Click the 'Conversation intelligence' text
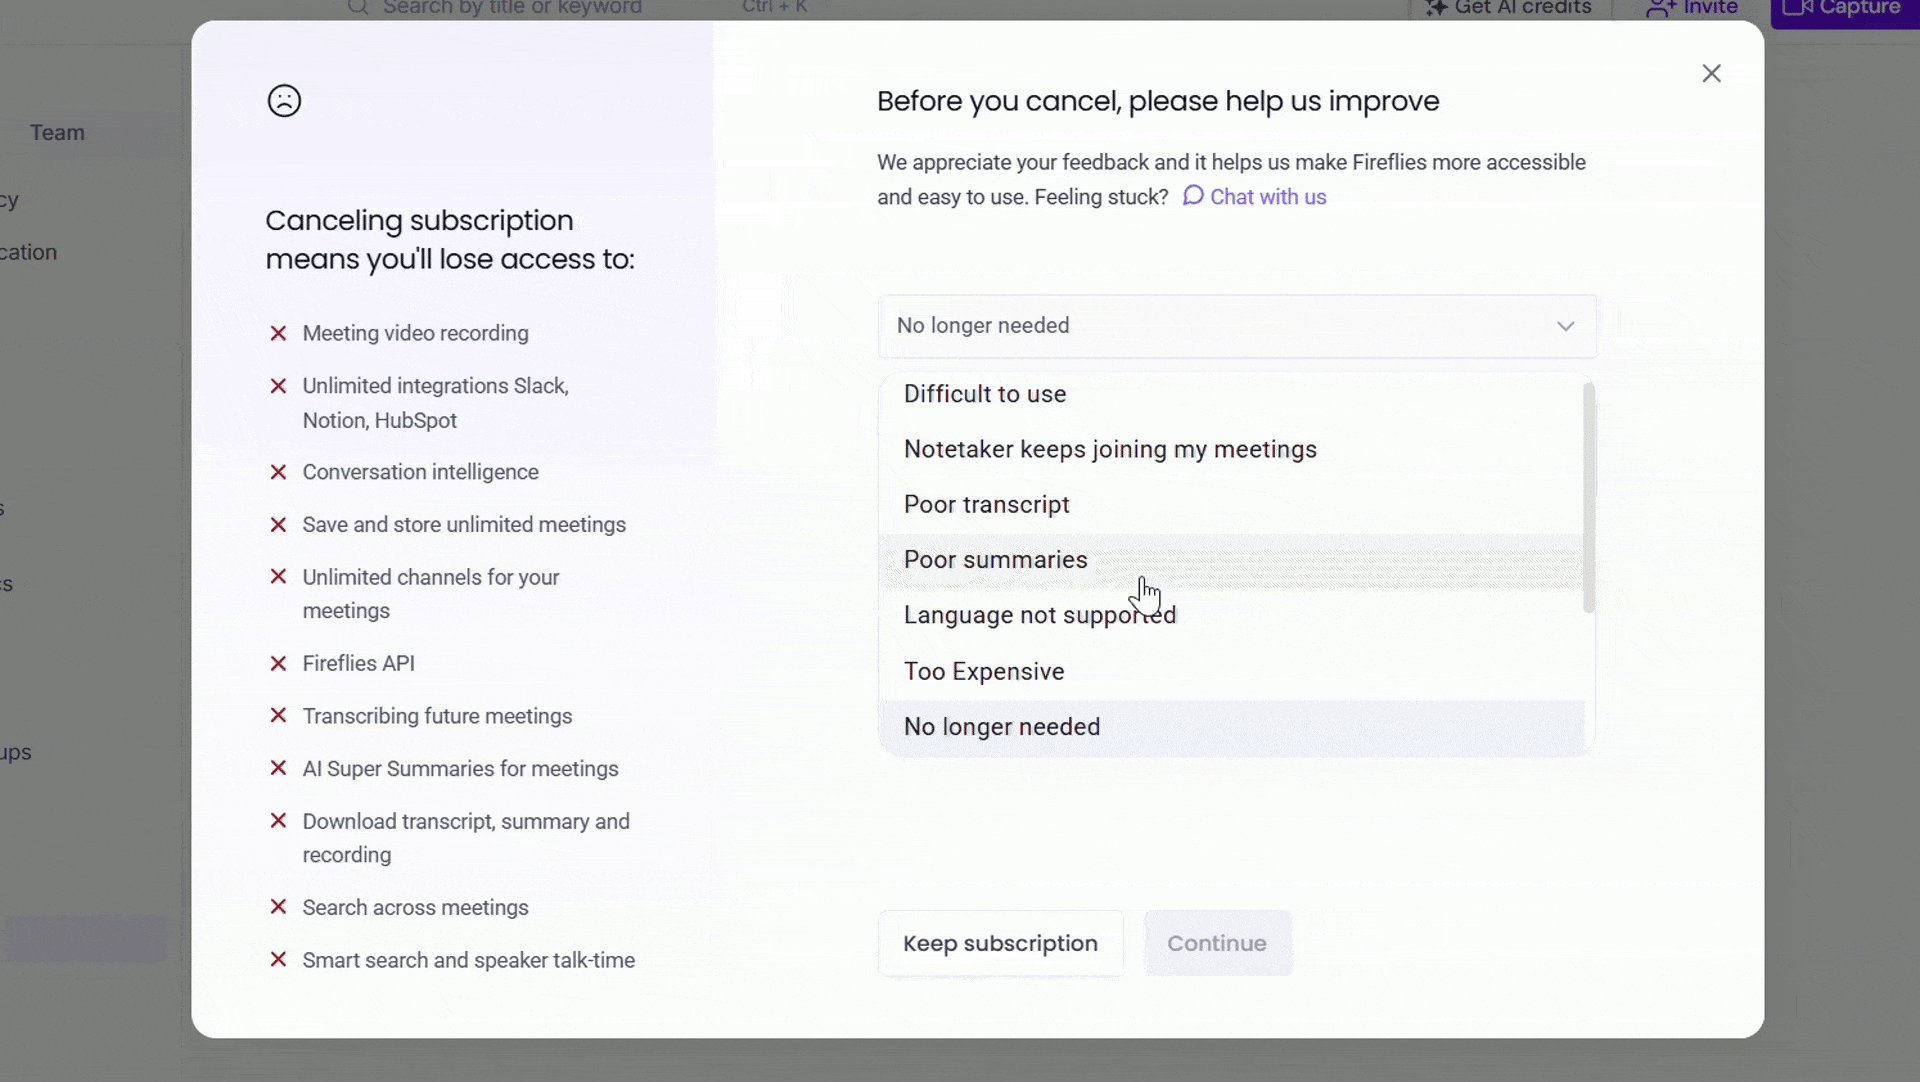1920x1082 pixels. coord(420,472)
